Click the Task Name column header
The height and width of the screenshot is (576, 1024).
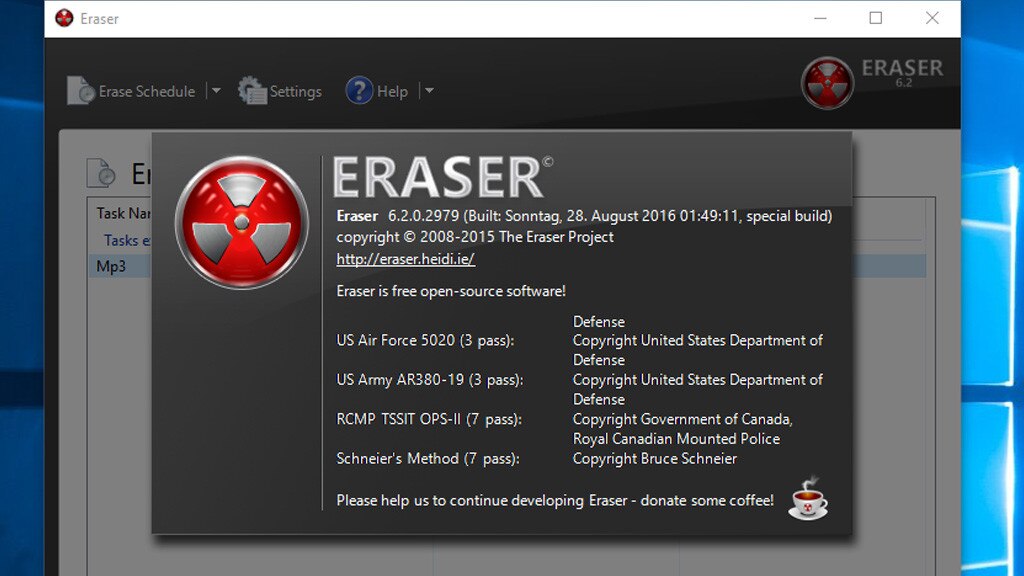[x=123, y=213]
